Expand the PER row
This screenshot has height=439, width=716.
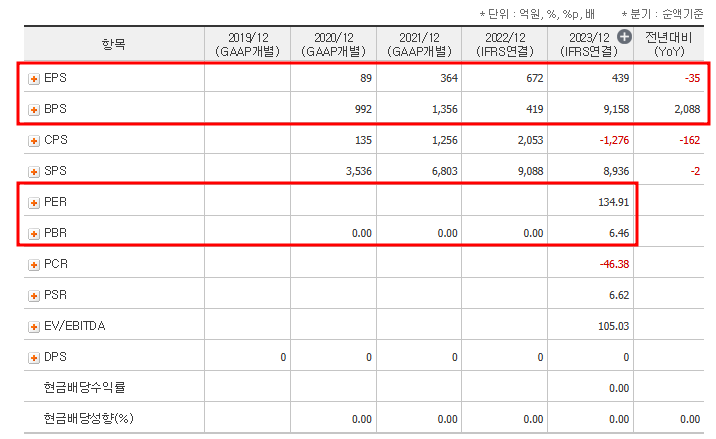point(34,203)
